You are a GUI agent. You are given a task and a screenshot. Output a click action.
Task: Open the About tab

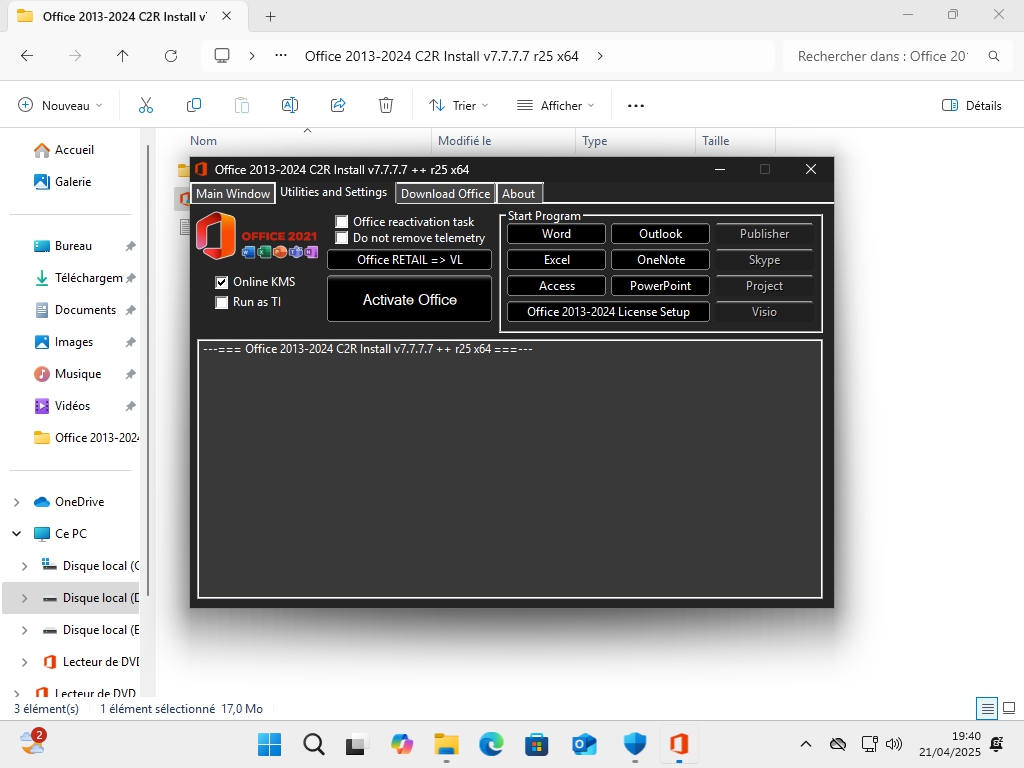click(x=518, y=194)
